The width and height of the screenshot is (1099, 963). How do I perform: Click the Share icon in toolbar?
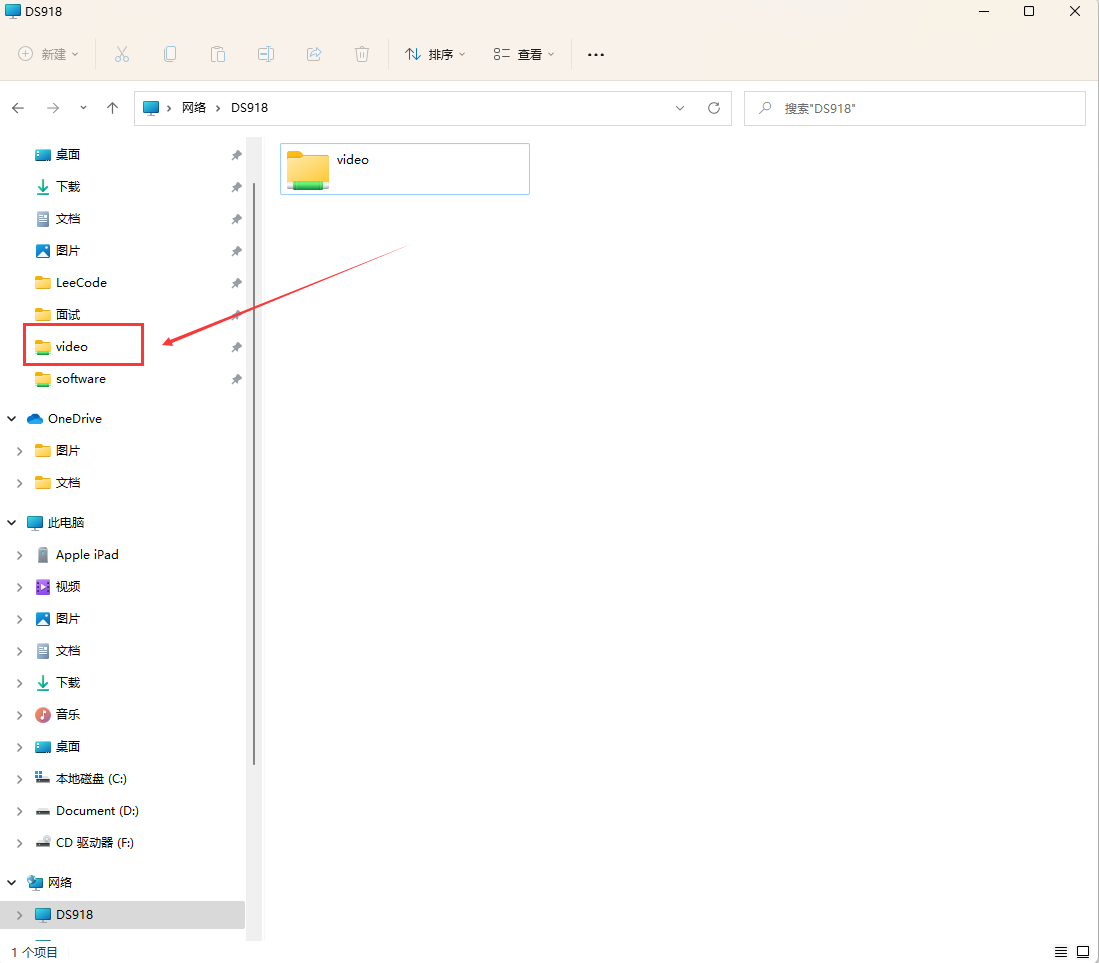[314, 54]
